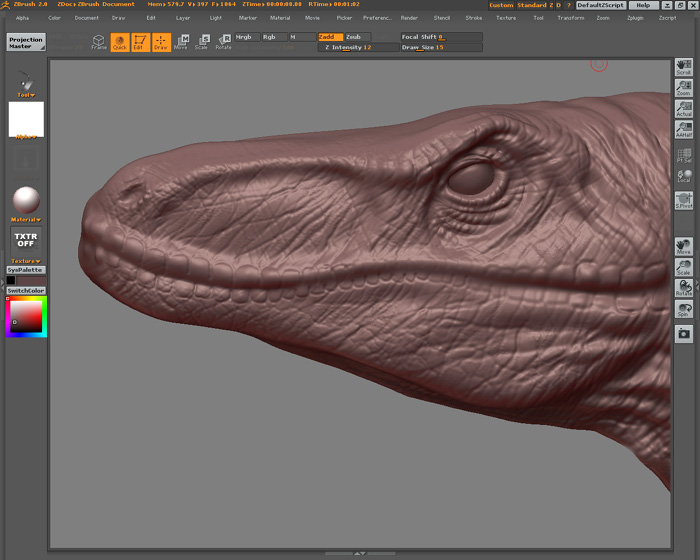This screenshot has height=560, width=700.
Task: Select the Rotate tool in top toolbar
Action: [223, 42]
